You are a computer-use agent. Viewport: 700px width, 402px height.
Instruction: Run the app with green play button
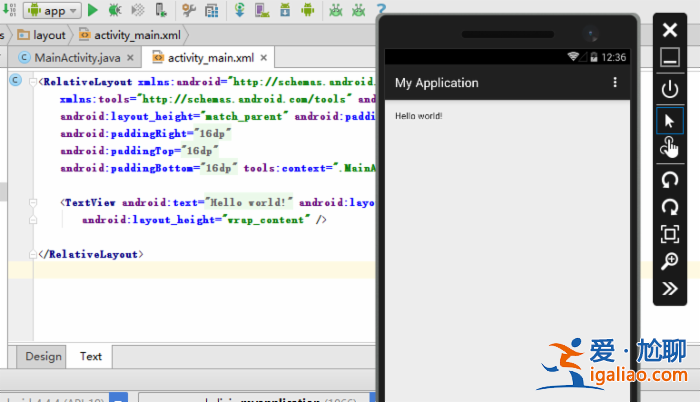pos(93,10)
